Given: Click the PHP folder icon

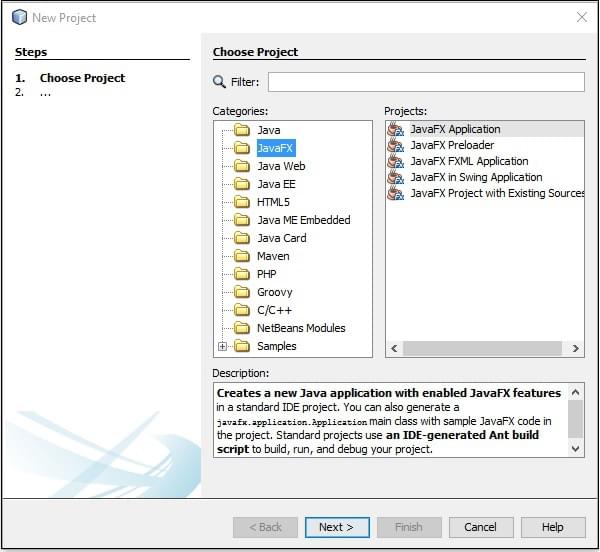Looking at the screenshot, I should [242, 274].
